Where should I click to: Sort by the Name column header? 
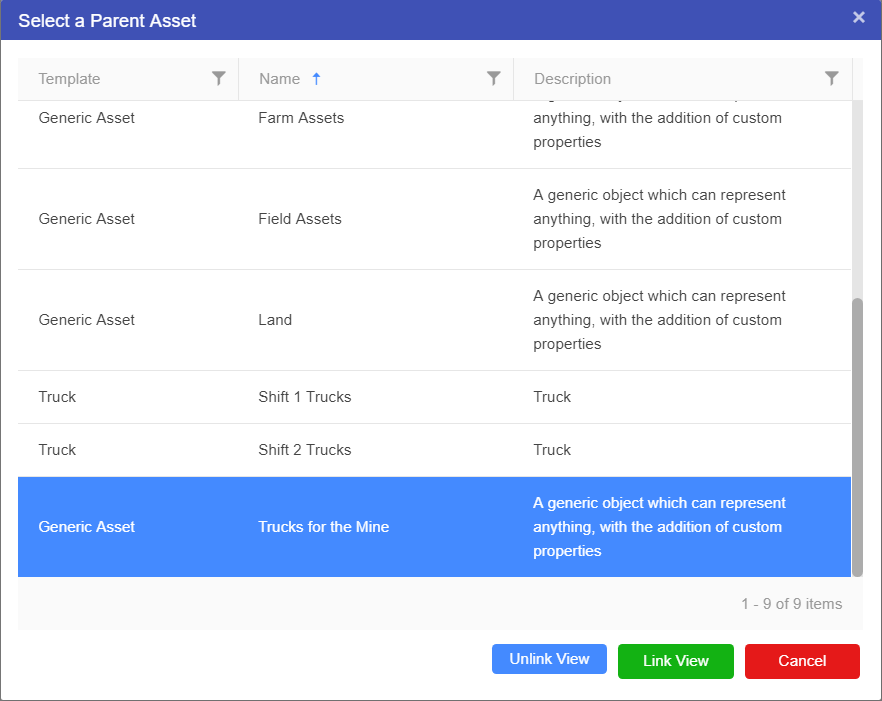(279, 79)
